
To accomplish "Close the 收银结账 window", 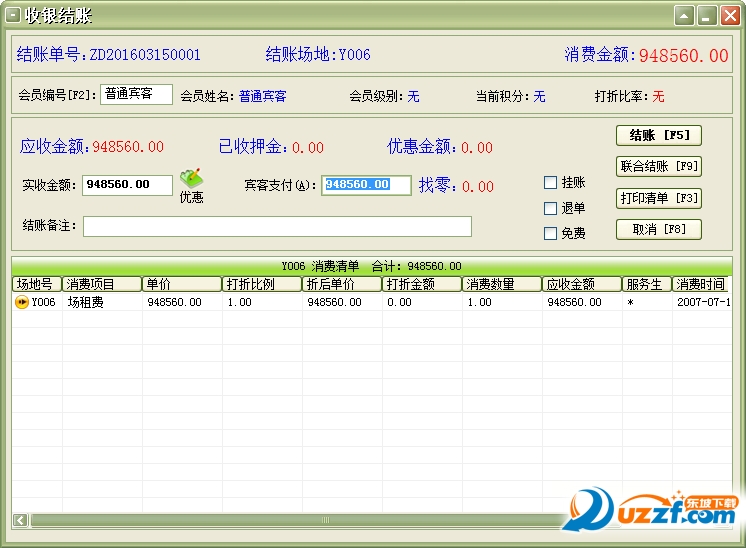I will [730, 16].
